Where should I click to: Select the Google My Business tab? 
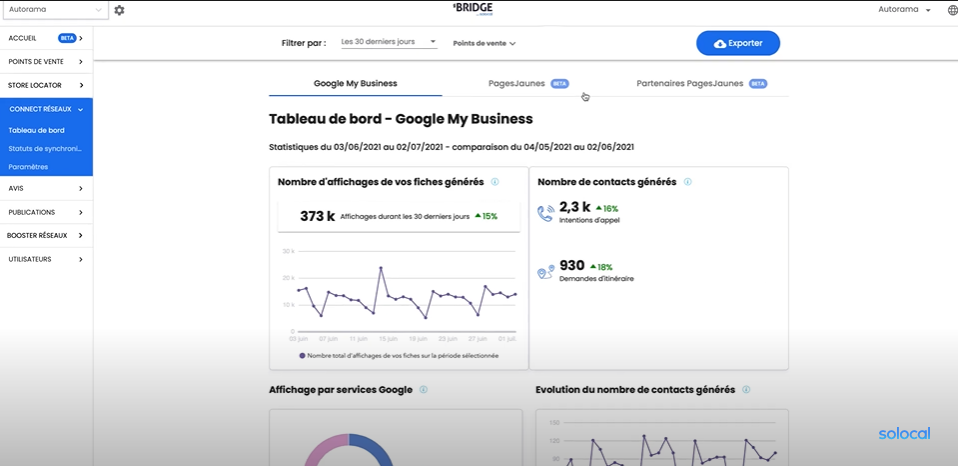(x=356, y=84)
